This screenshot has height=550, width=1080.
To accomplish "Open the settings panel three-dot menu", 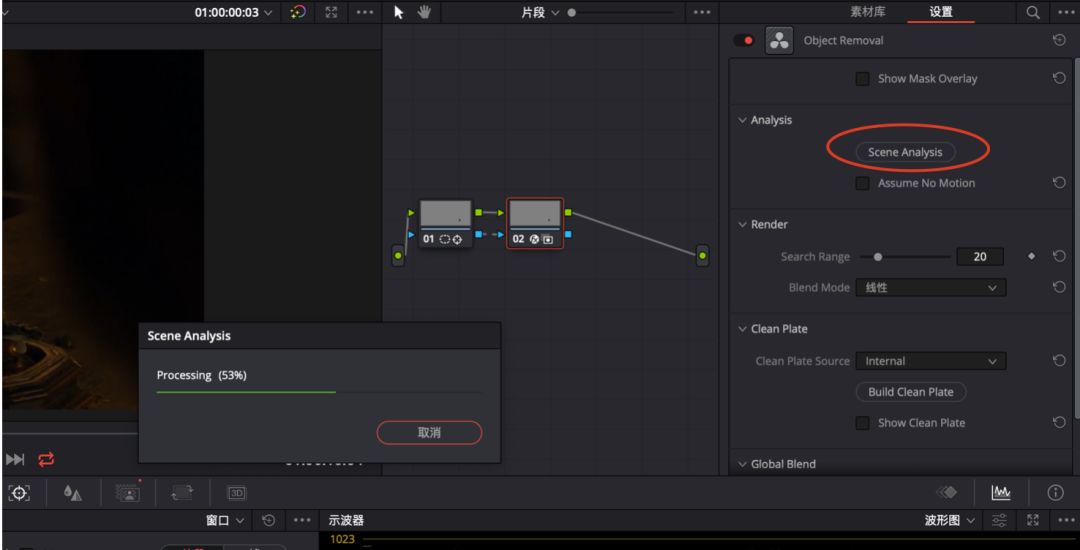I will (1065, 12).
